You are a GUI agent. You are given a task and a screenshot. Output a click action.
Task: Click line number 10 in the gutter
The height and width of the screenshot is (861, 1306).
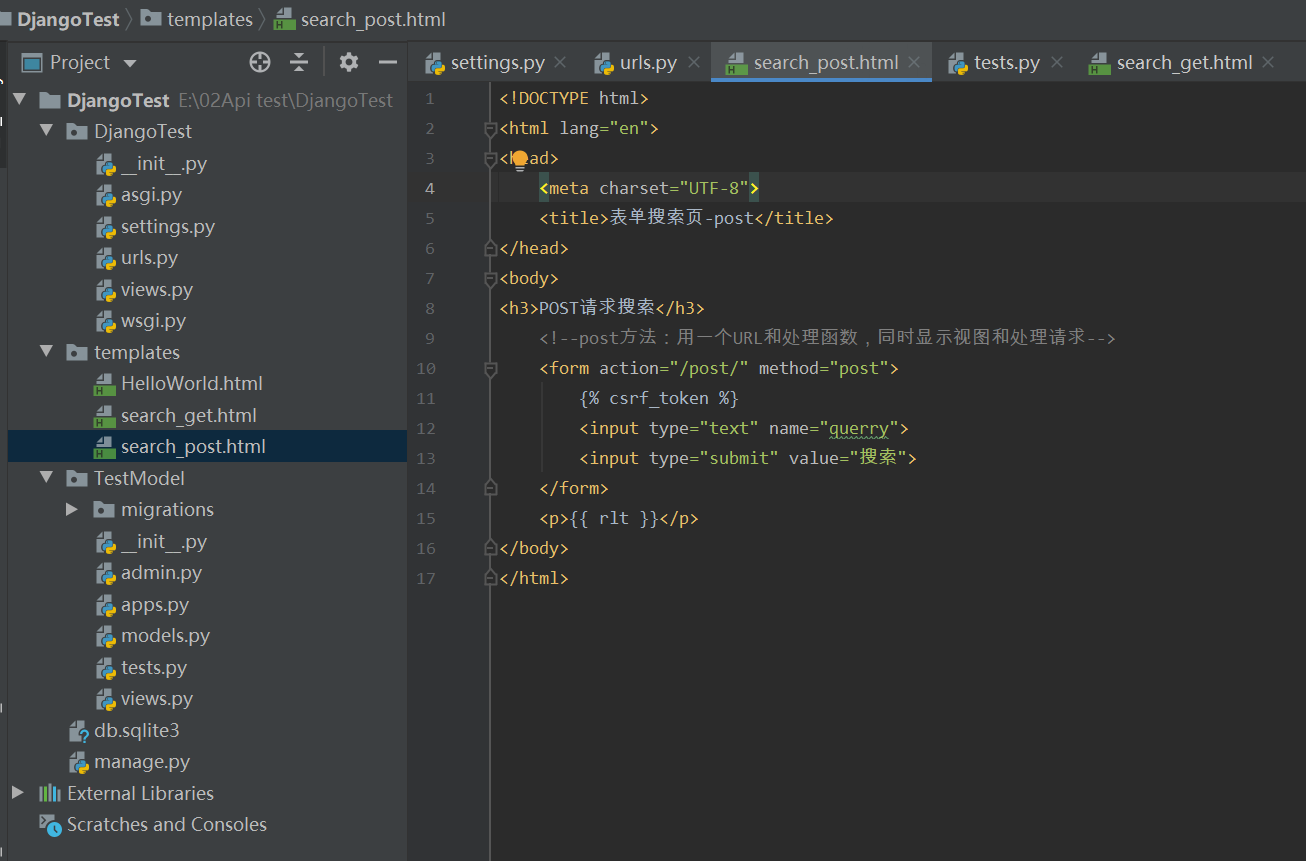click(426, 368)
